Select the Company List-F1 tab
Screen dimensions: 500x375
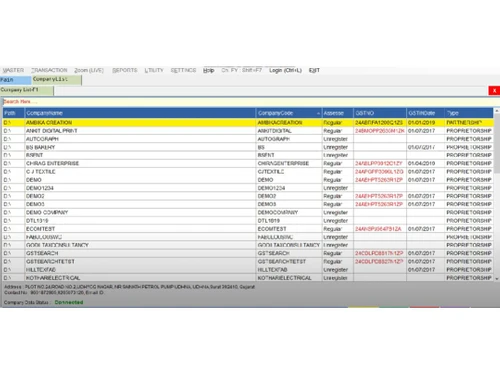click(27, 90)
